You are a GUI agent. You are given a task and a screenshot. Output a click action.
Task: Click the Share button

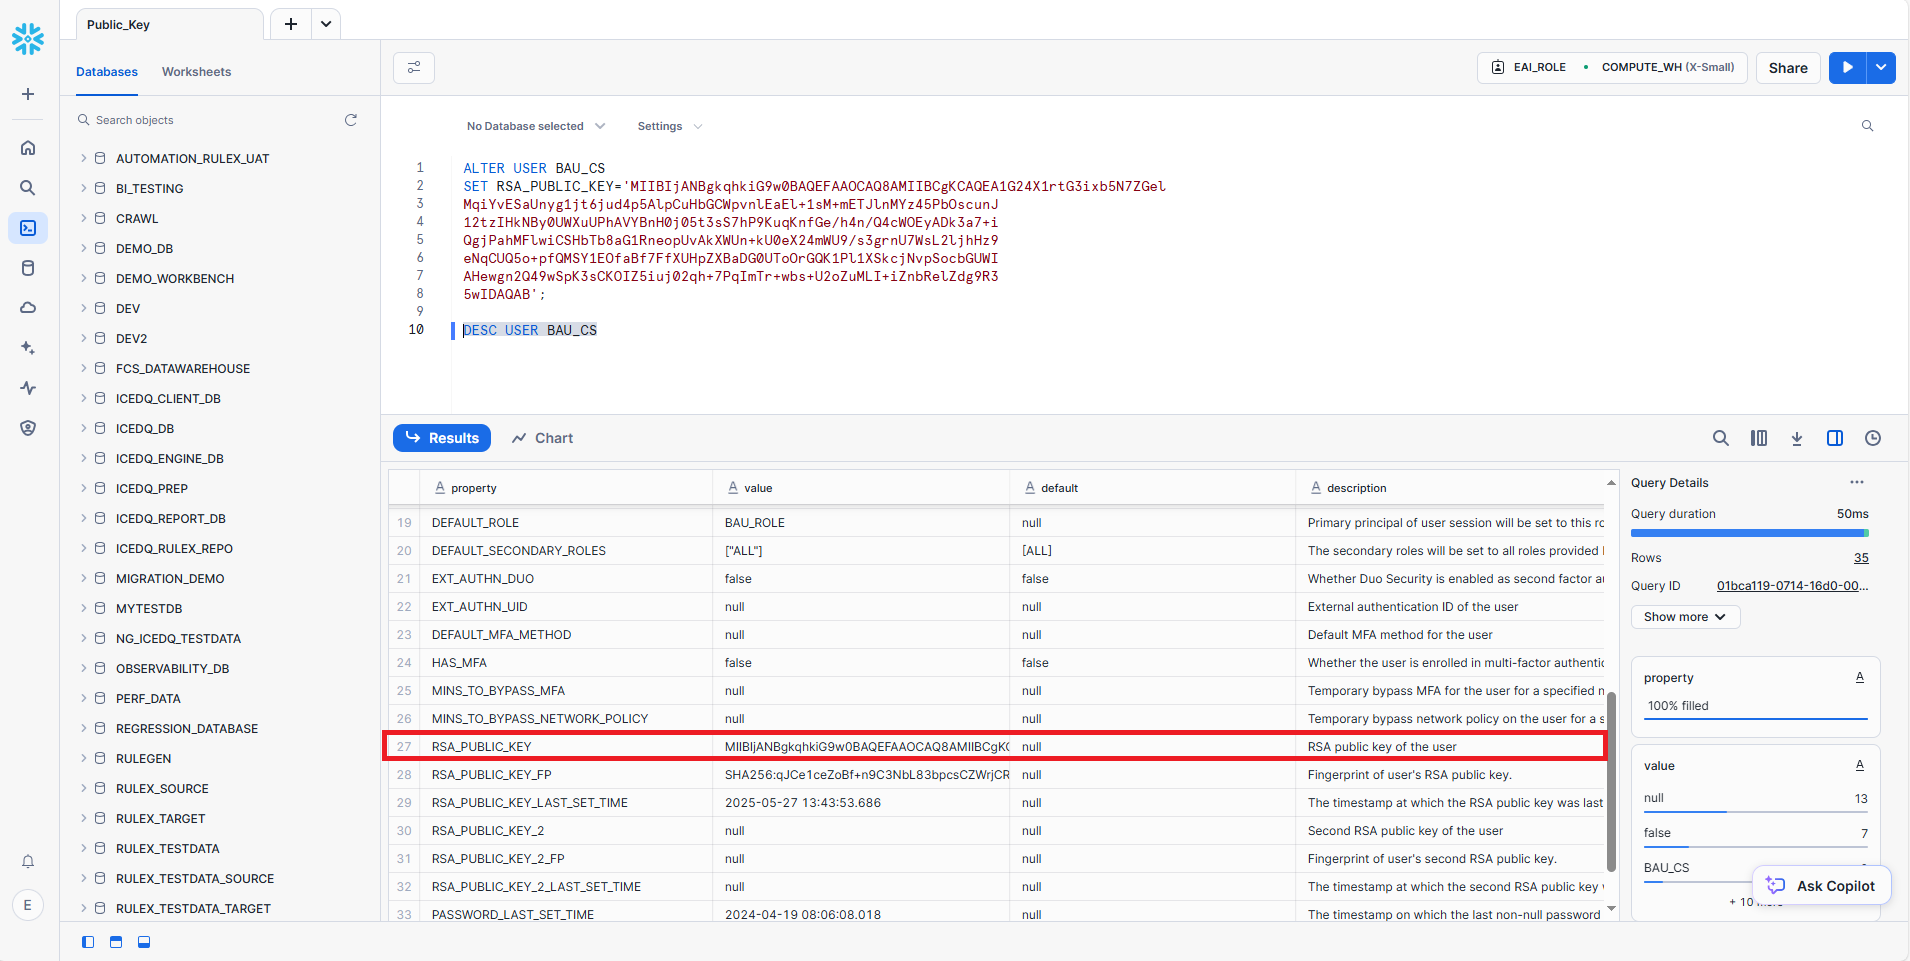click(1786, 67)
